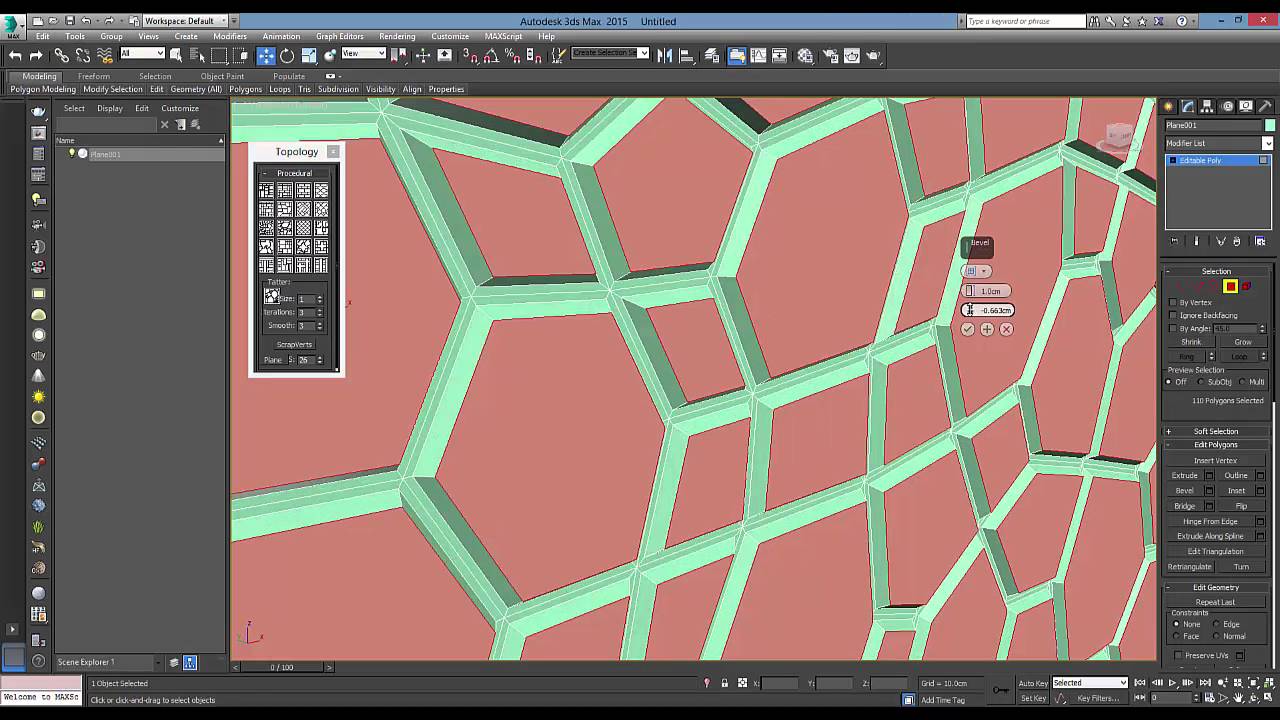The image size is (1280, 720).
Task: Collapse the Edit Geometry rollout
Action: [1216, 587]
